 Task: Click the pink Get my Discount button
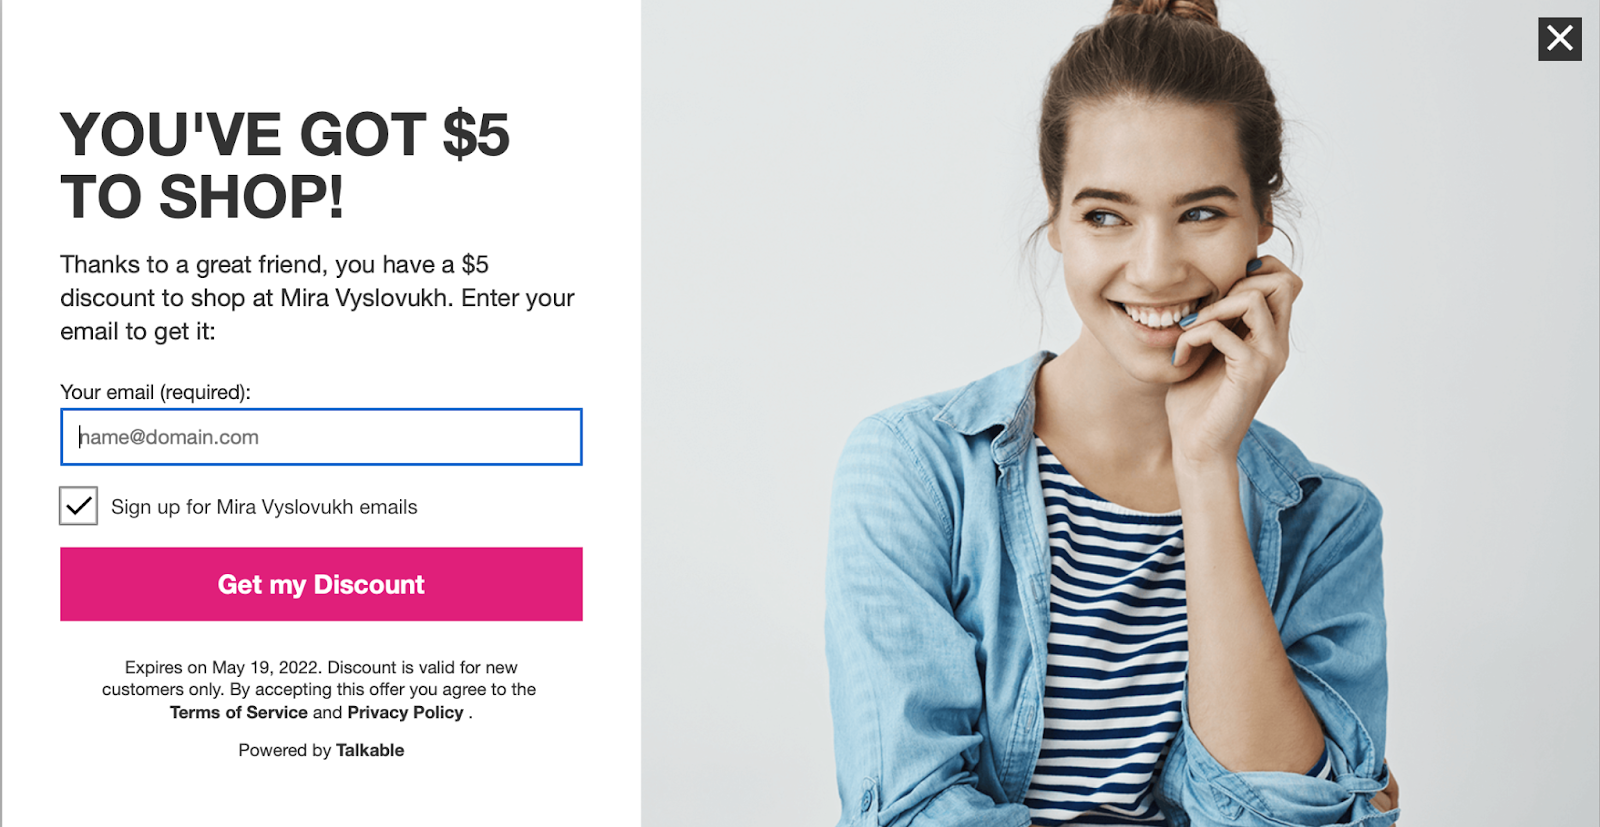pyautogui.click(x=321, y=584)
